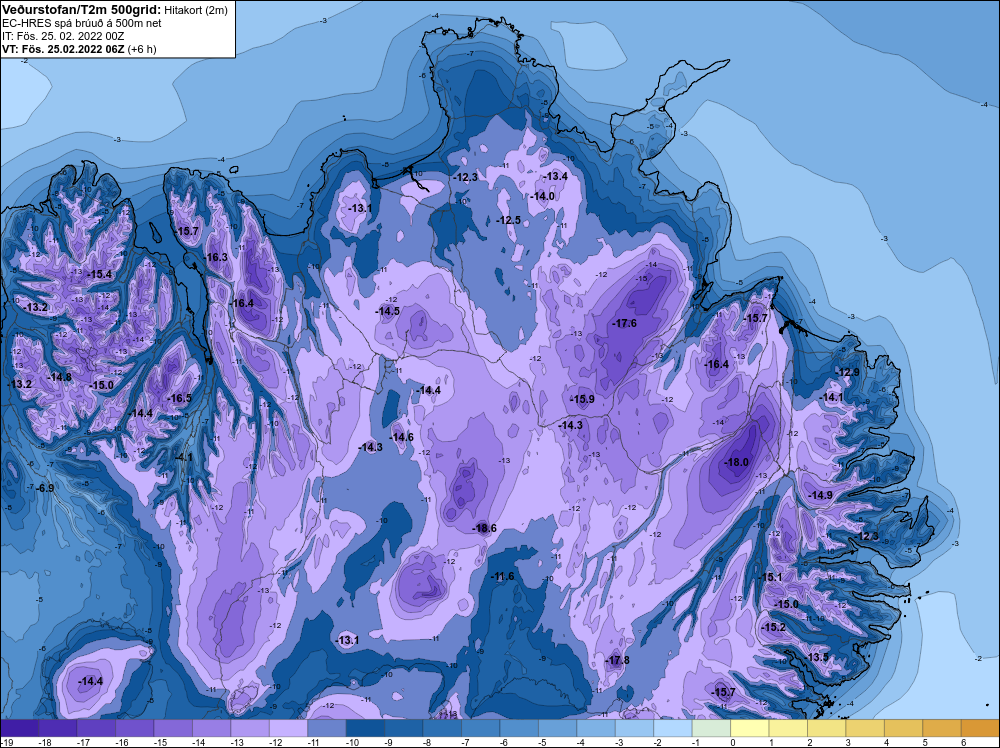This screenshot has width=1000, height=748.
Task: Click the initial time line 'IT: Fös. 25. 02. 2022 00Z'
Action: 62,36
